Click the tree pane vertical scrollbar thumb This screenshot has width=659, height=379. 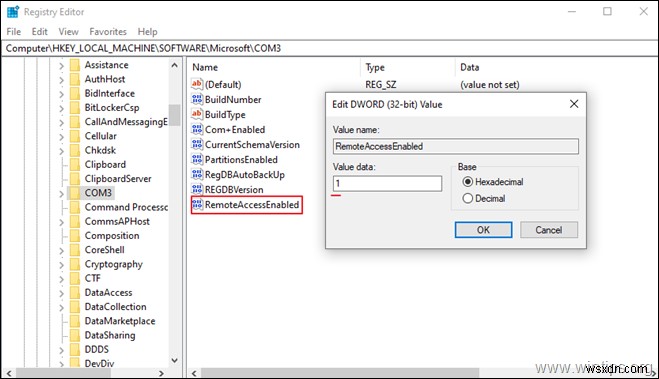point(174,114)
